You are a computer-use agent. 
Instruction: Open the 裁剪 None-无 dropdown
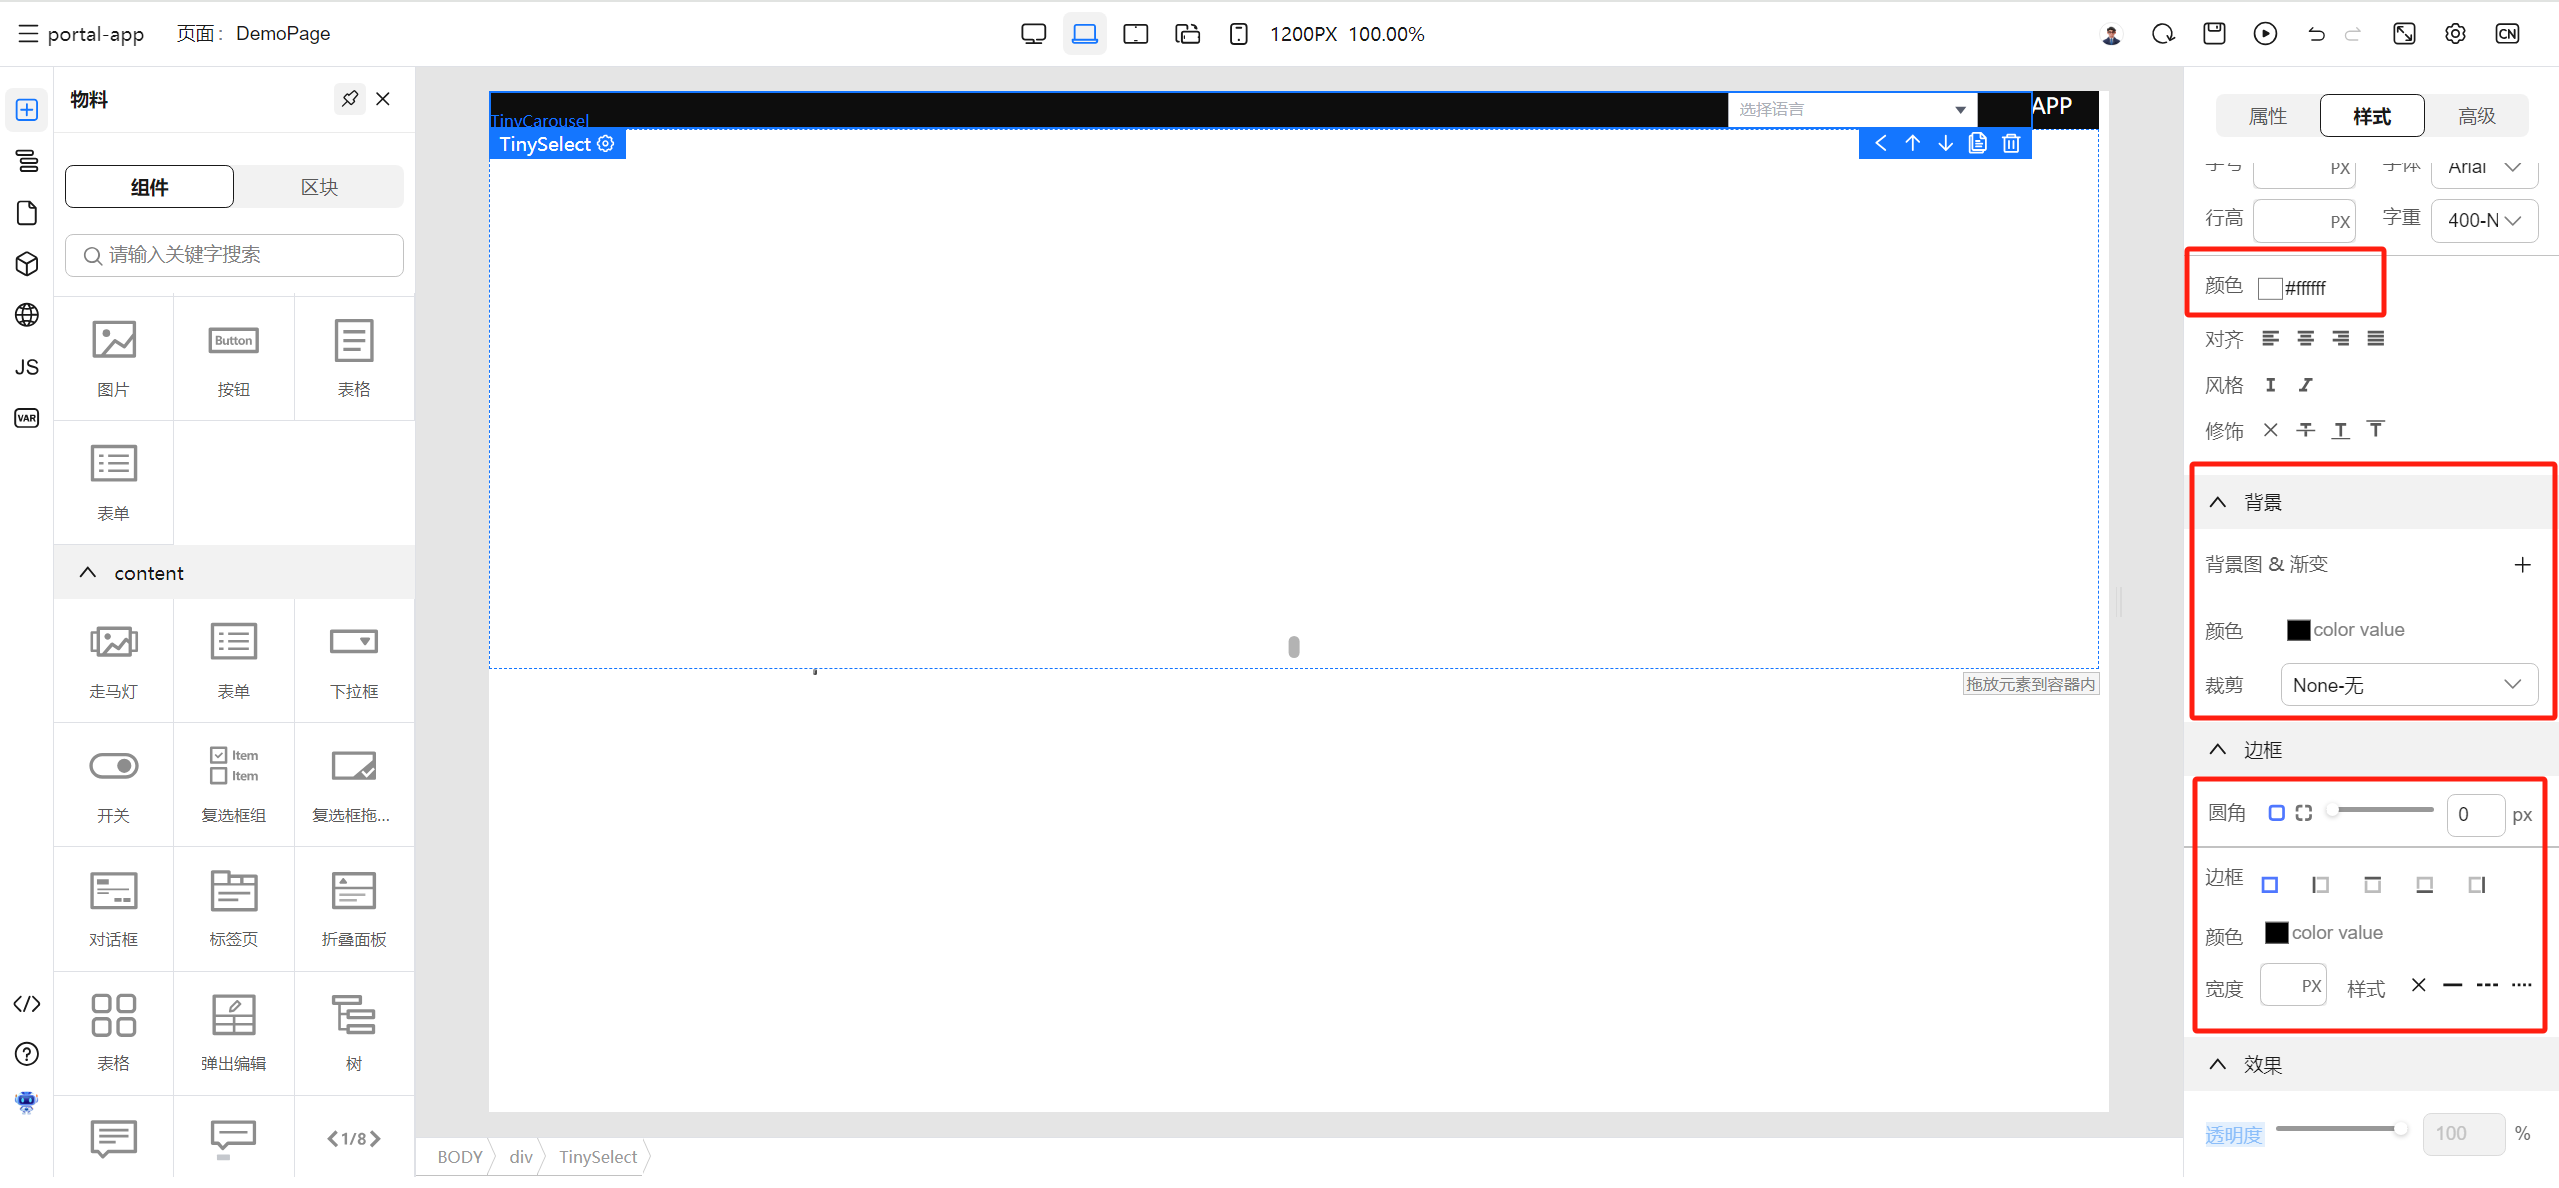pyautogui.click(x=2408, y=685)
